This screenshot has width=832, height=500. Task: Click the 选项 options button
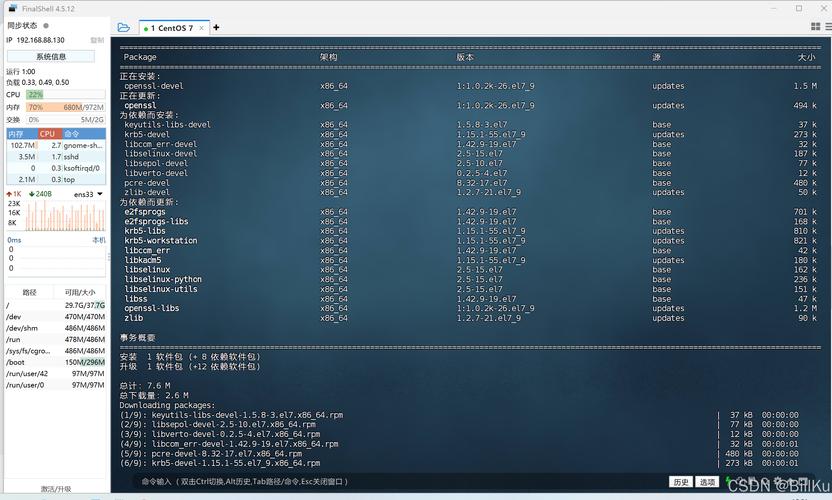coord(707,482)
